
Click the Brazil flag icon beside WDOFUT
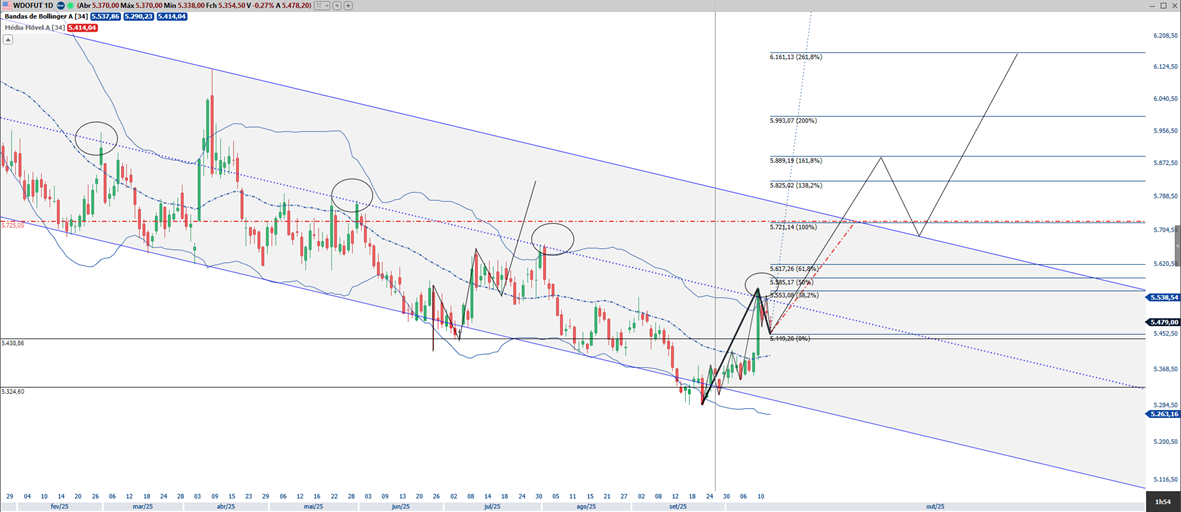(6, 5)
